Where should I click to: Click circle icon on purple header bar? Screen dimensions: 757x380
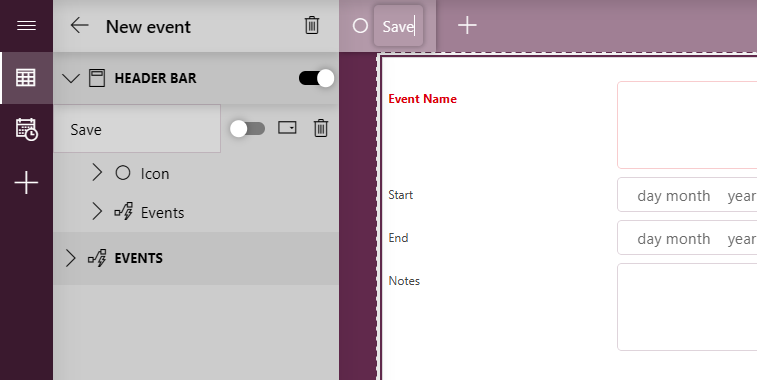[360, 26]
